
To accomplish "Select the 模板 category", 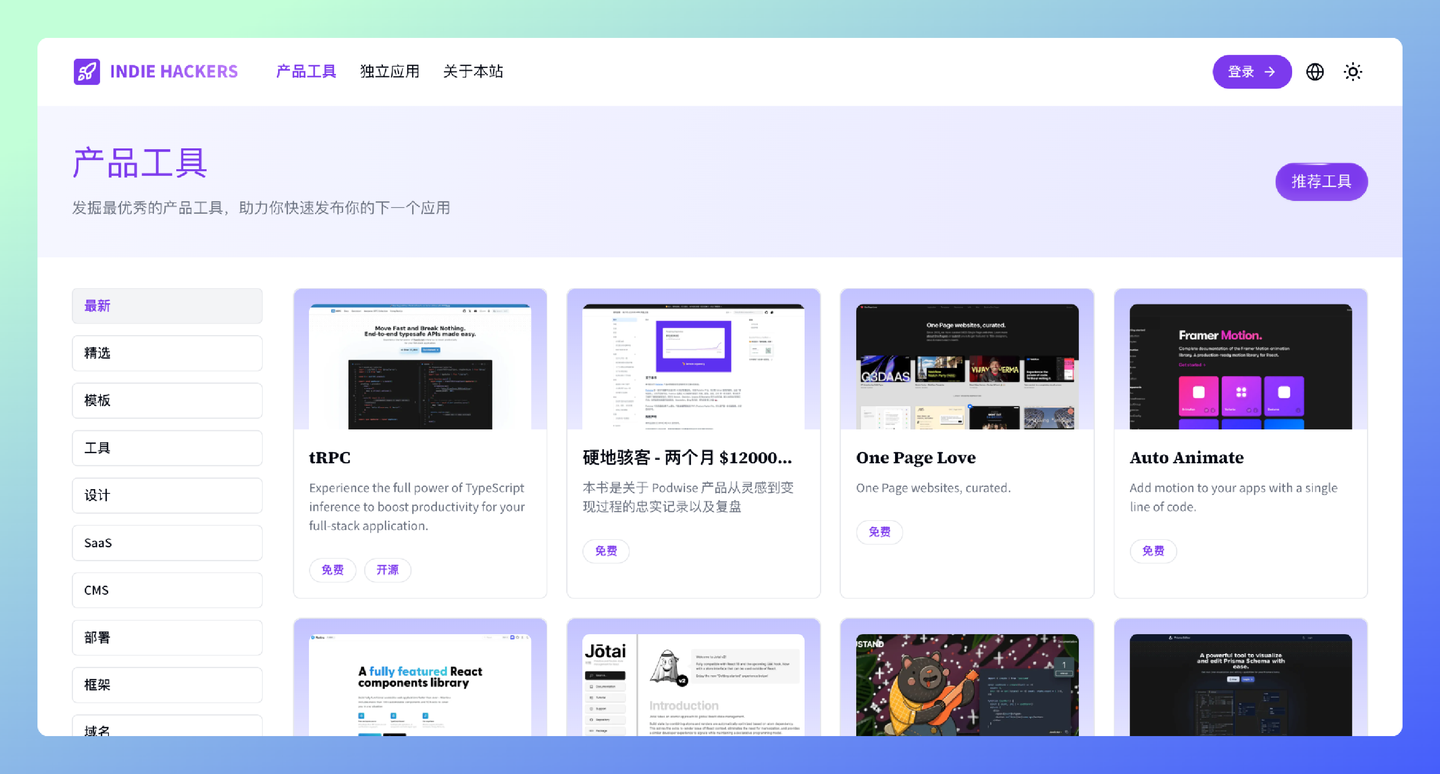I will [x=167, y=401].
